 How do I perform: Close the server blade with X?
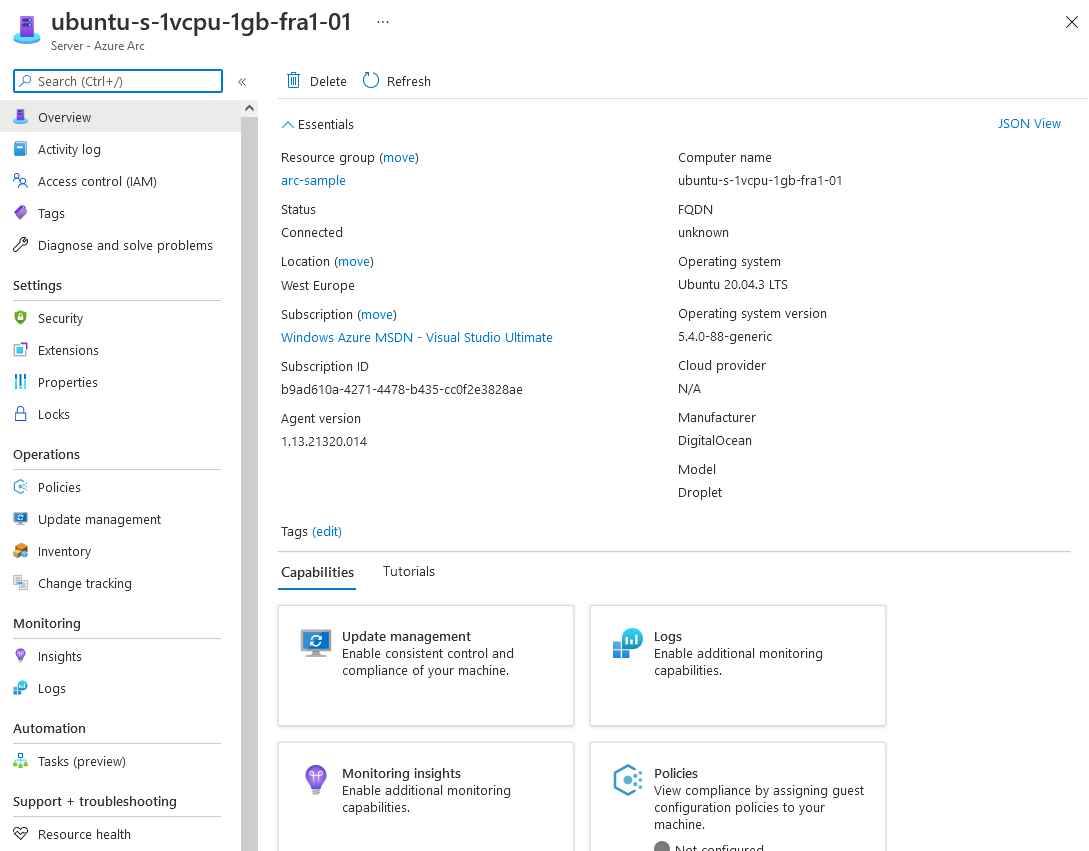(x=1072, y=22)
